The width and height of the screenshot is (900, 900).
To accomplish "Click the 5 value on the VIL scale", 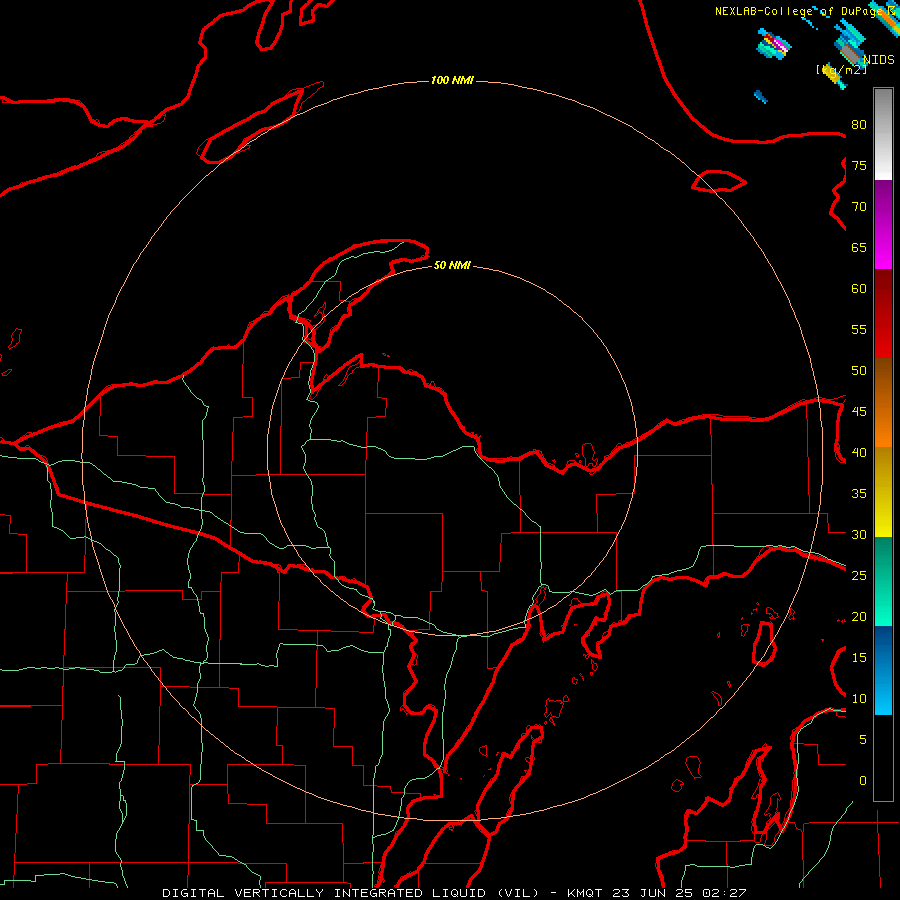I will [863, 740].
